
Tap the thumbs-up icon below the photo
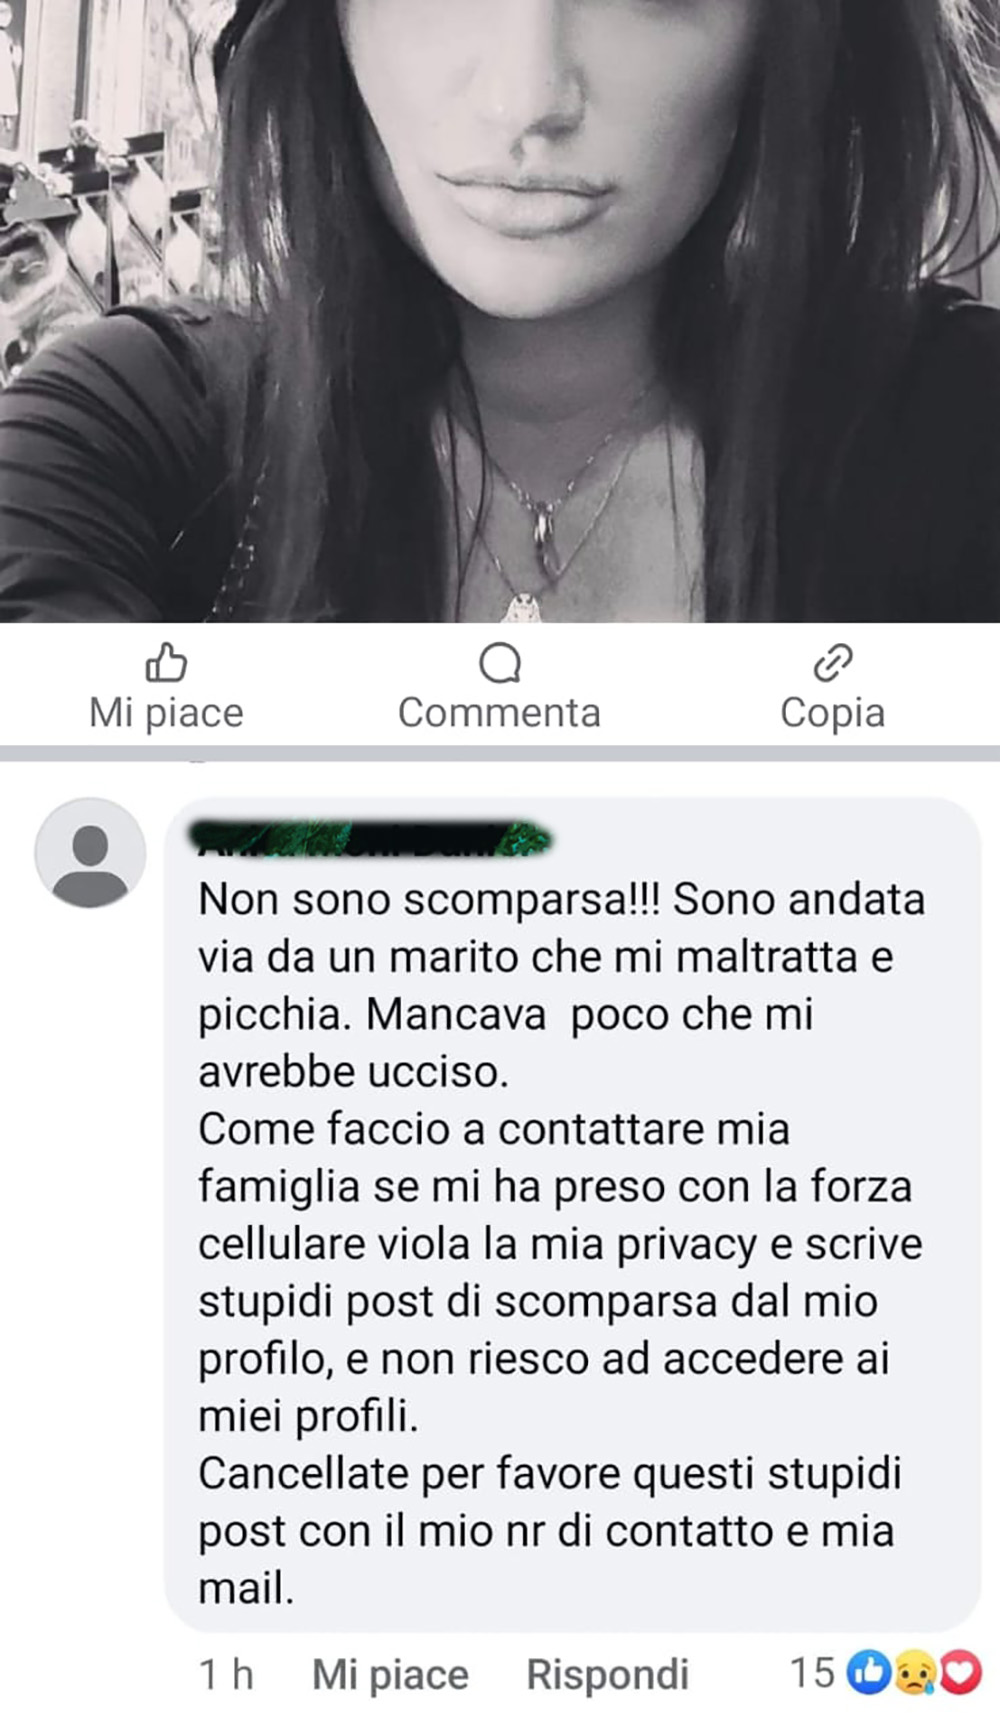click(166, 661)
